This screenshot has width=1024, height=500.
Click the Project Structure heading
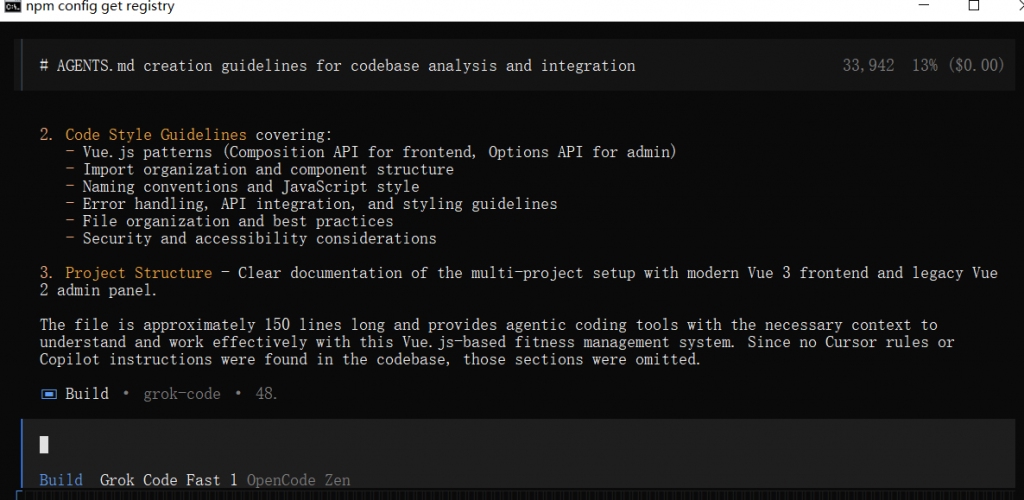tap(138, 273)
